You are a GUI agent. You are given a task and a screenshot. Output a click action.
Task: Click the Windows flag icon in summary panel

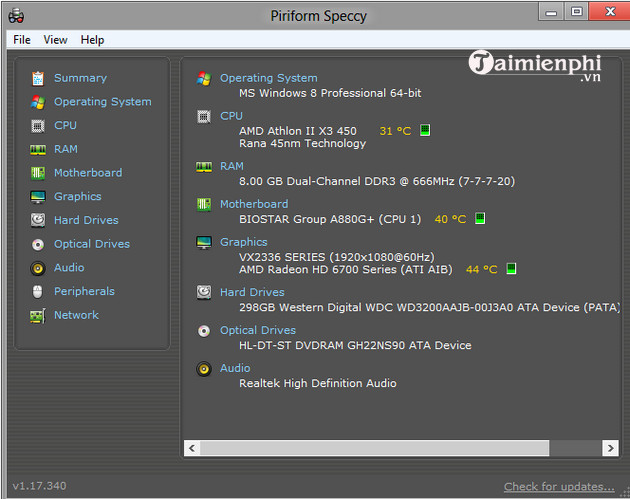(x=204, y=78)
